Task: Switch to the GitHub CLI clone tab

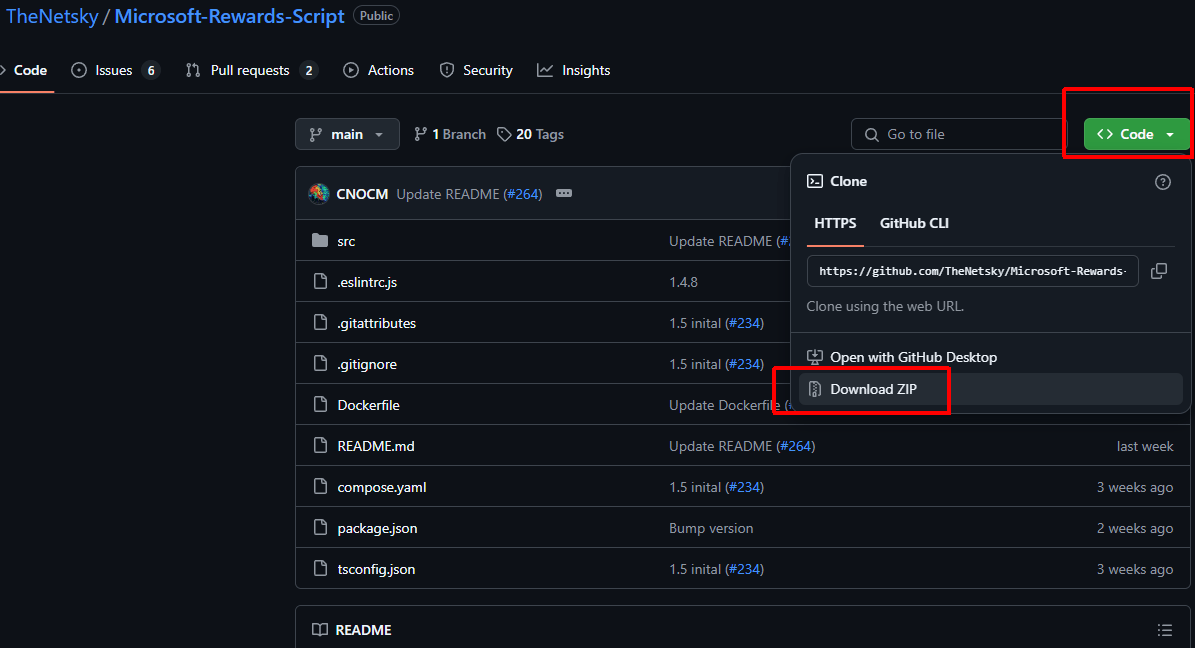Action: point(915,223)
